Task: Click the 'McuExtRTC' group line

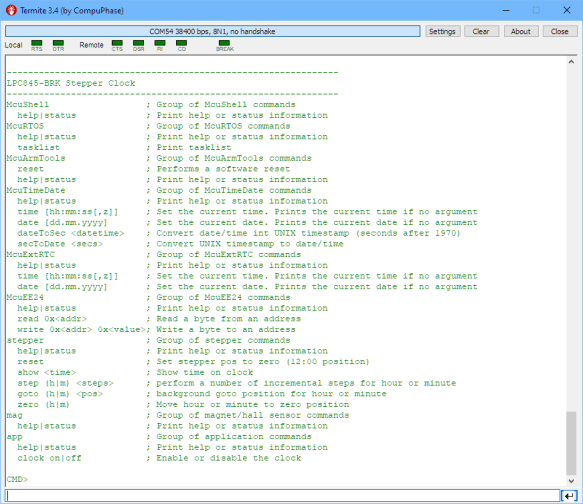Action: (30, 255)
